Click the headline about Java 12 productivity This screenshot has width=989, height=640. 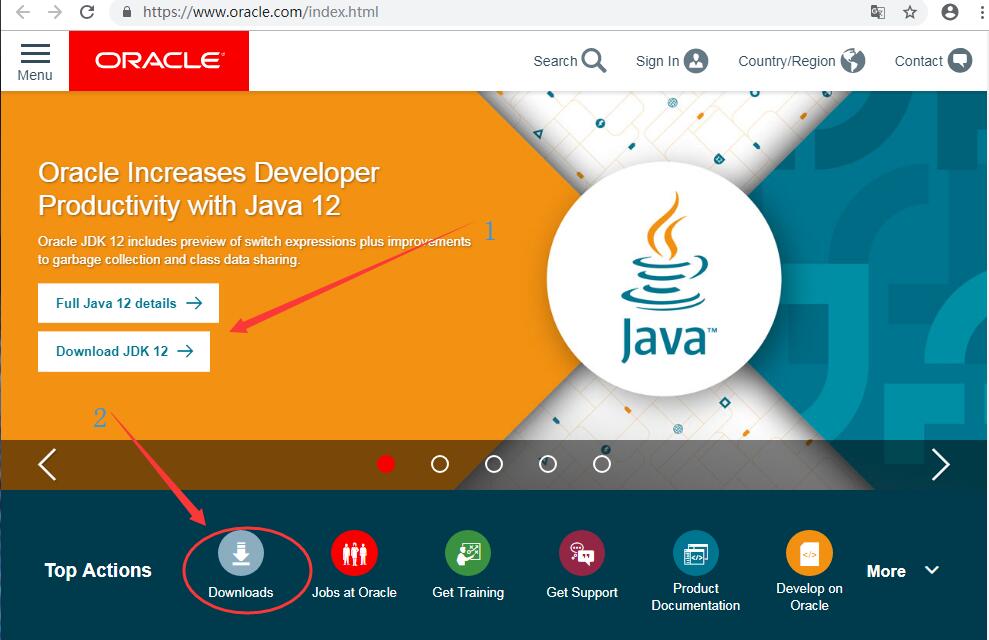[x=208, y=189]
